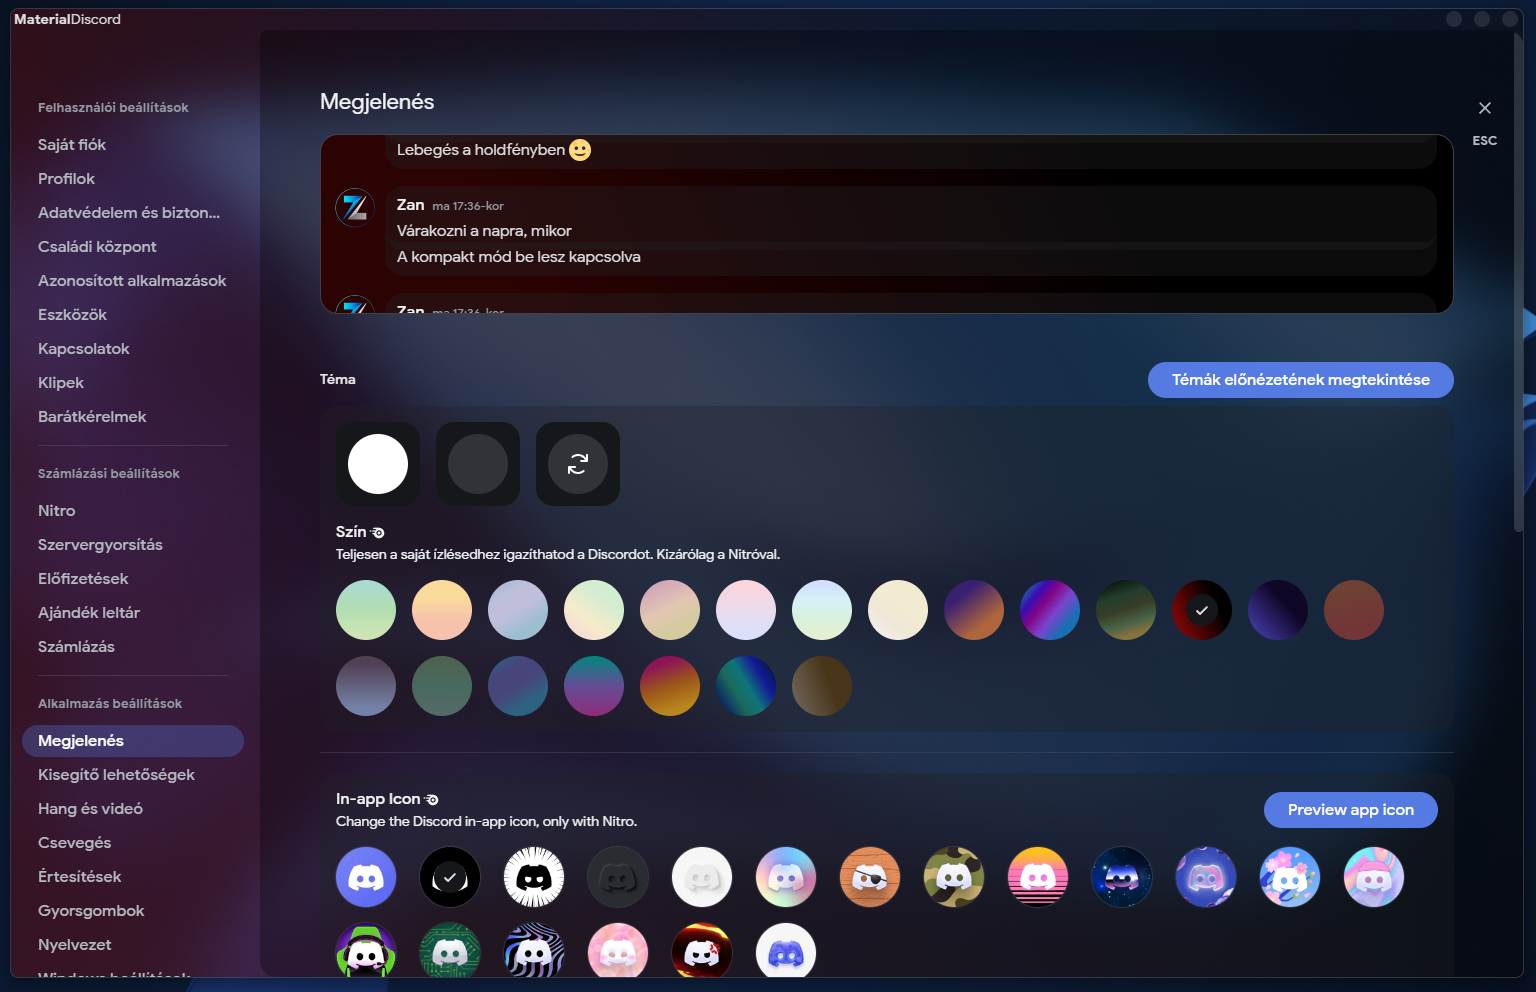
Task: Open Kapcsolatok settings
Action: click(x=133, y=349)
